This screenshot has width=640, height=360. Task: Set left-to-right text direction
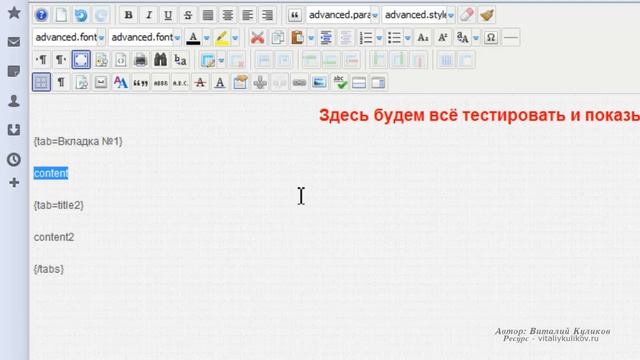41,60
